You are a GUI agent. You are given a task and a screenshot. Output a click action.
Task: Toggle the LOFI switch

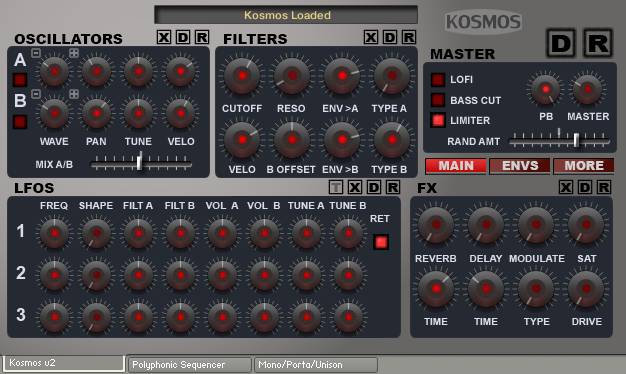click(438, 80)
